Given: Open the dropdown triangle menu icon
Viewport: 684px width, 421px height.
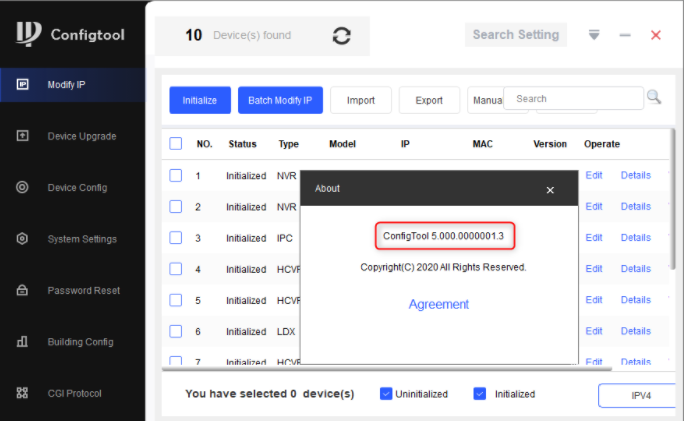Looking at the screenshot, I should coord(594,34).
